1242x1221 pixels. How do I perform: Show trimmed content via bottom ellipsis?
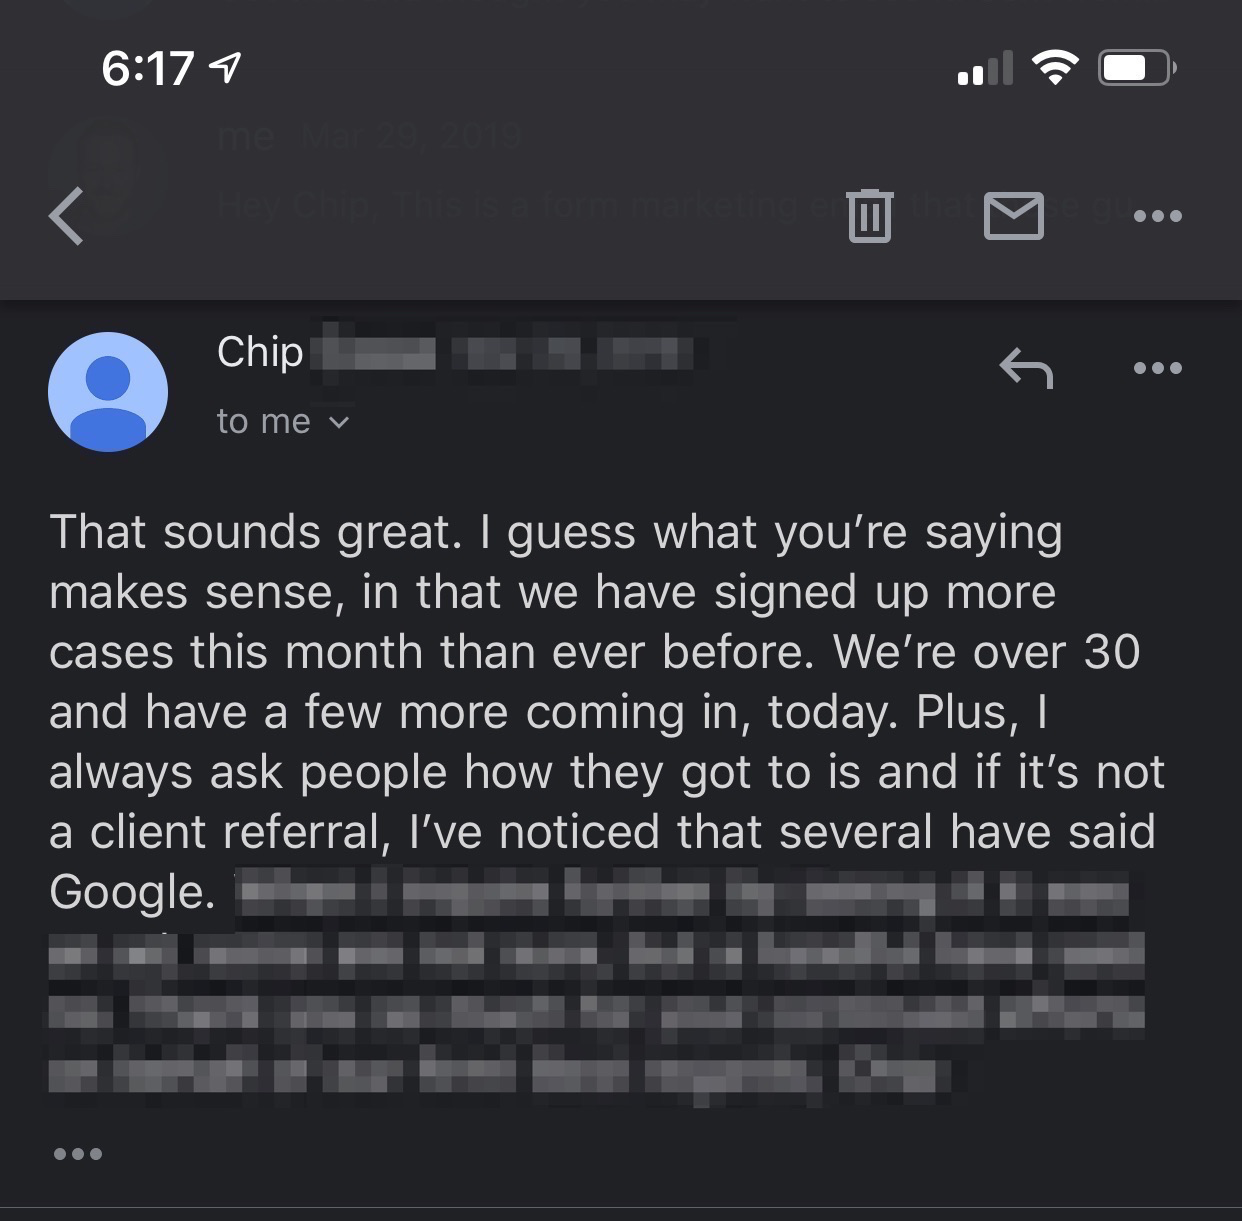click(x=78, y=1154)
